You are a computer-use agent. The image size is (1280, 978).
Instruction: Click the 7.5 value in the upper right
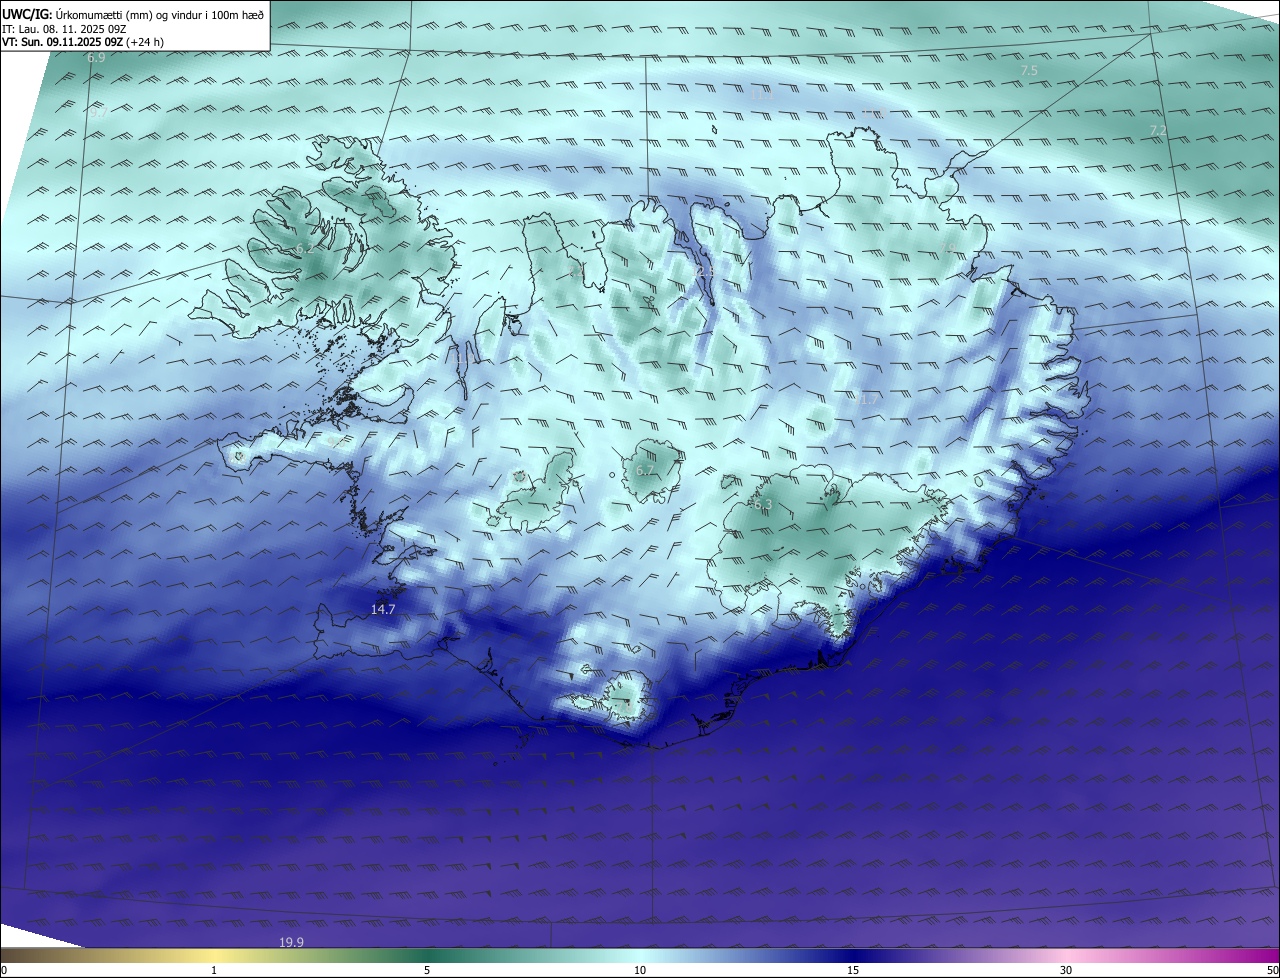tap(1029, 71)
